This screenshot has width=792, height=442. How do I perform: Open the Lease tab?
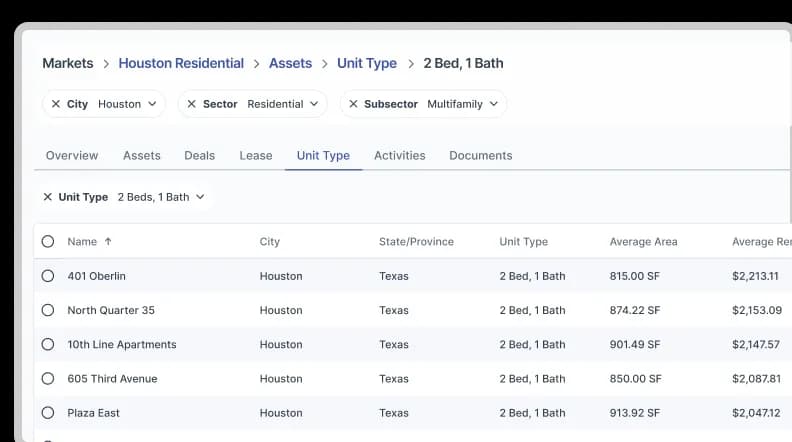256,156
